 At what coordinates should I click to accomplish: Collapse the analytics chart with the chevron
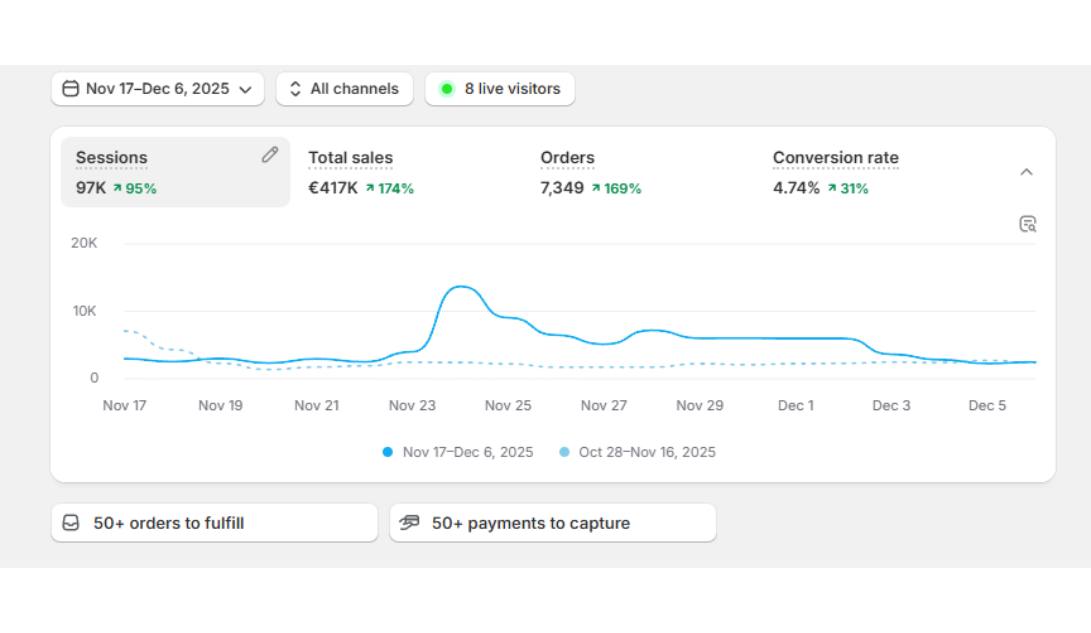[x=1027, y=171]
